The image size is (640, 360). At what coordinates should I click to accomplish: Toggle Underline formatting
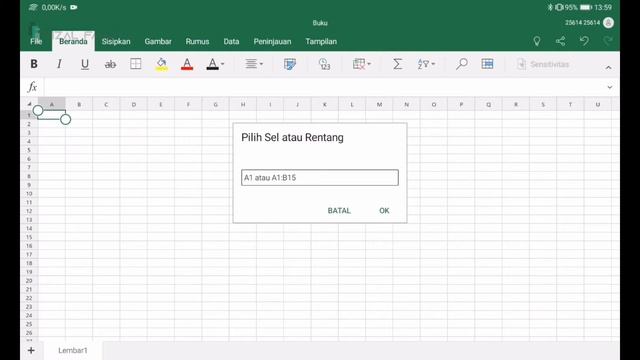pyautogui.click(x=84, y=64)
